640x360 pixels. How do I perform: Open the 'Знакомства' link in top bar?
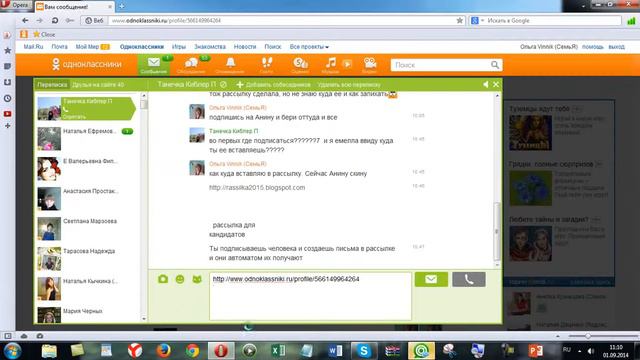tap(210, 47)
